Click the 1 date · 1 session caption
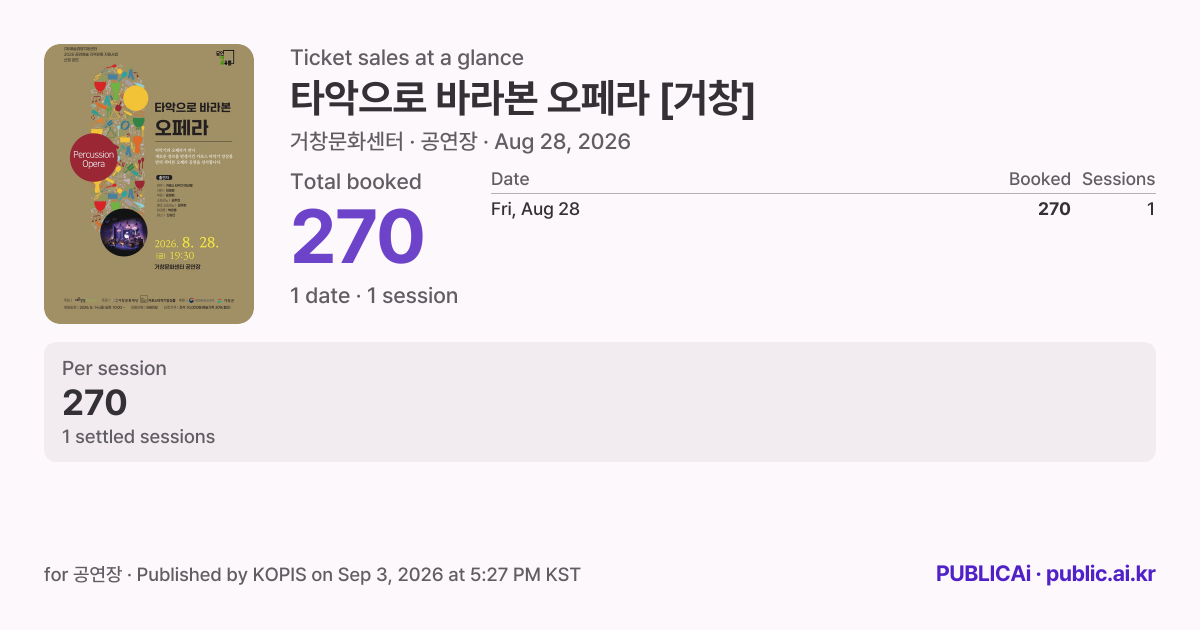 tap(374, 296)
